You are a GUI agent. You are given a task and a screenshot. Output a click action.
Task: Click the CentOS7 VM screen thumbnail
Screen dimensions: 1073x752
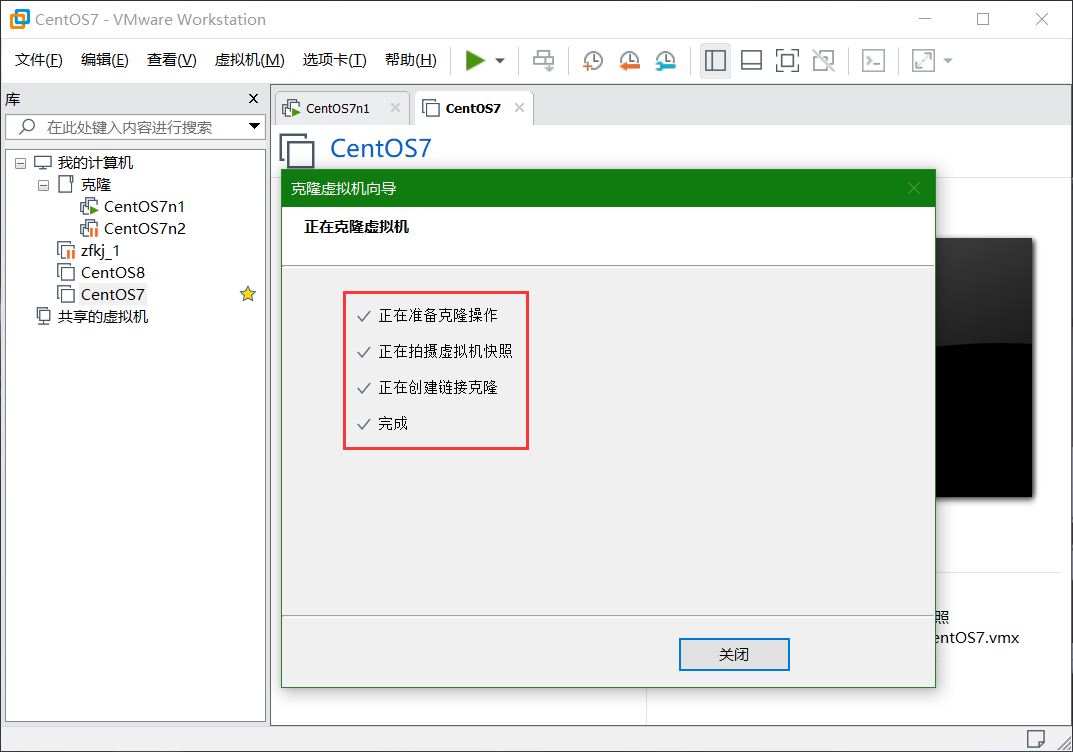[x=983, y=367]
